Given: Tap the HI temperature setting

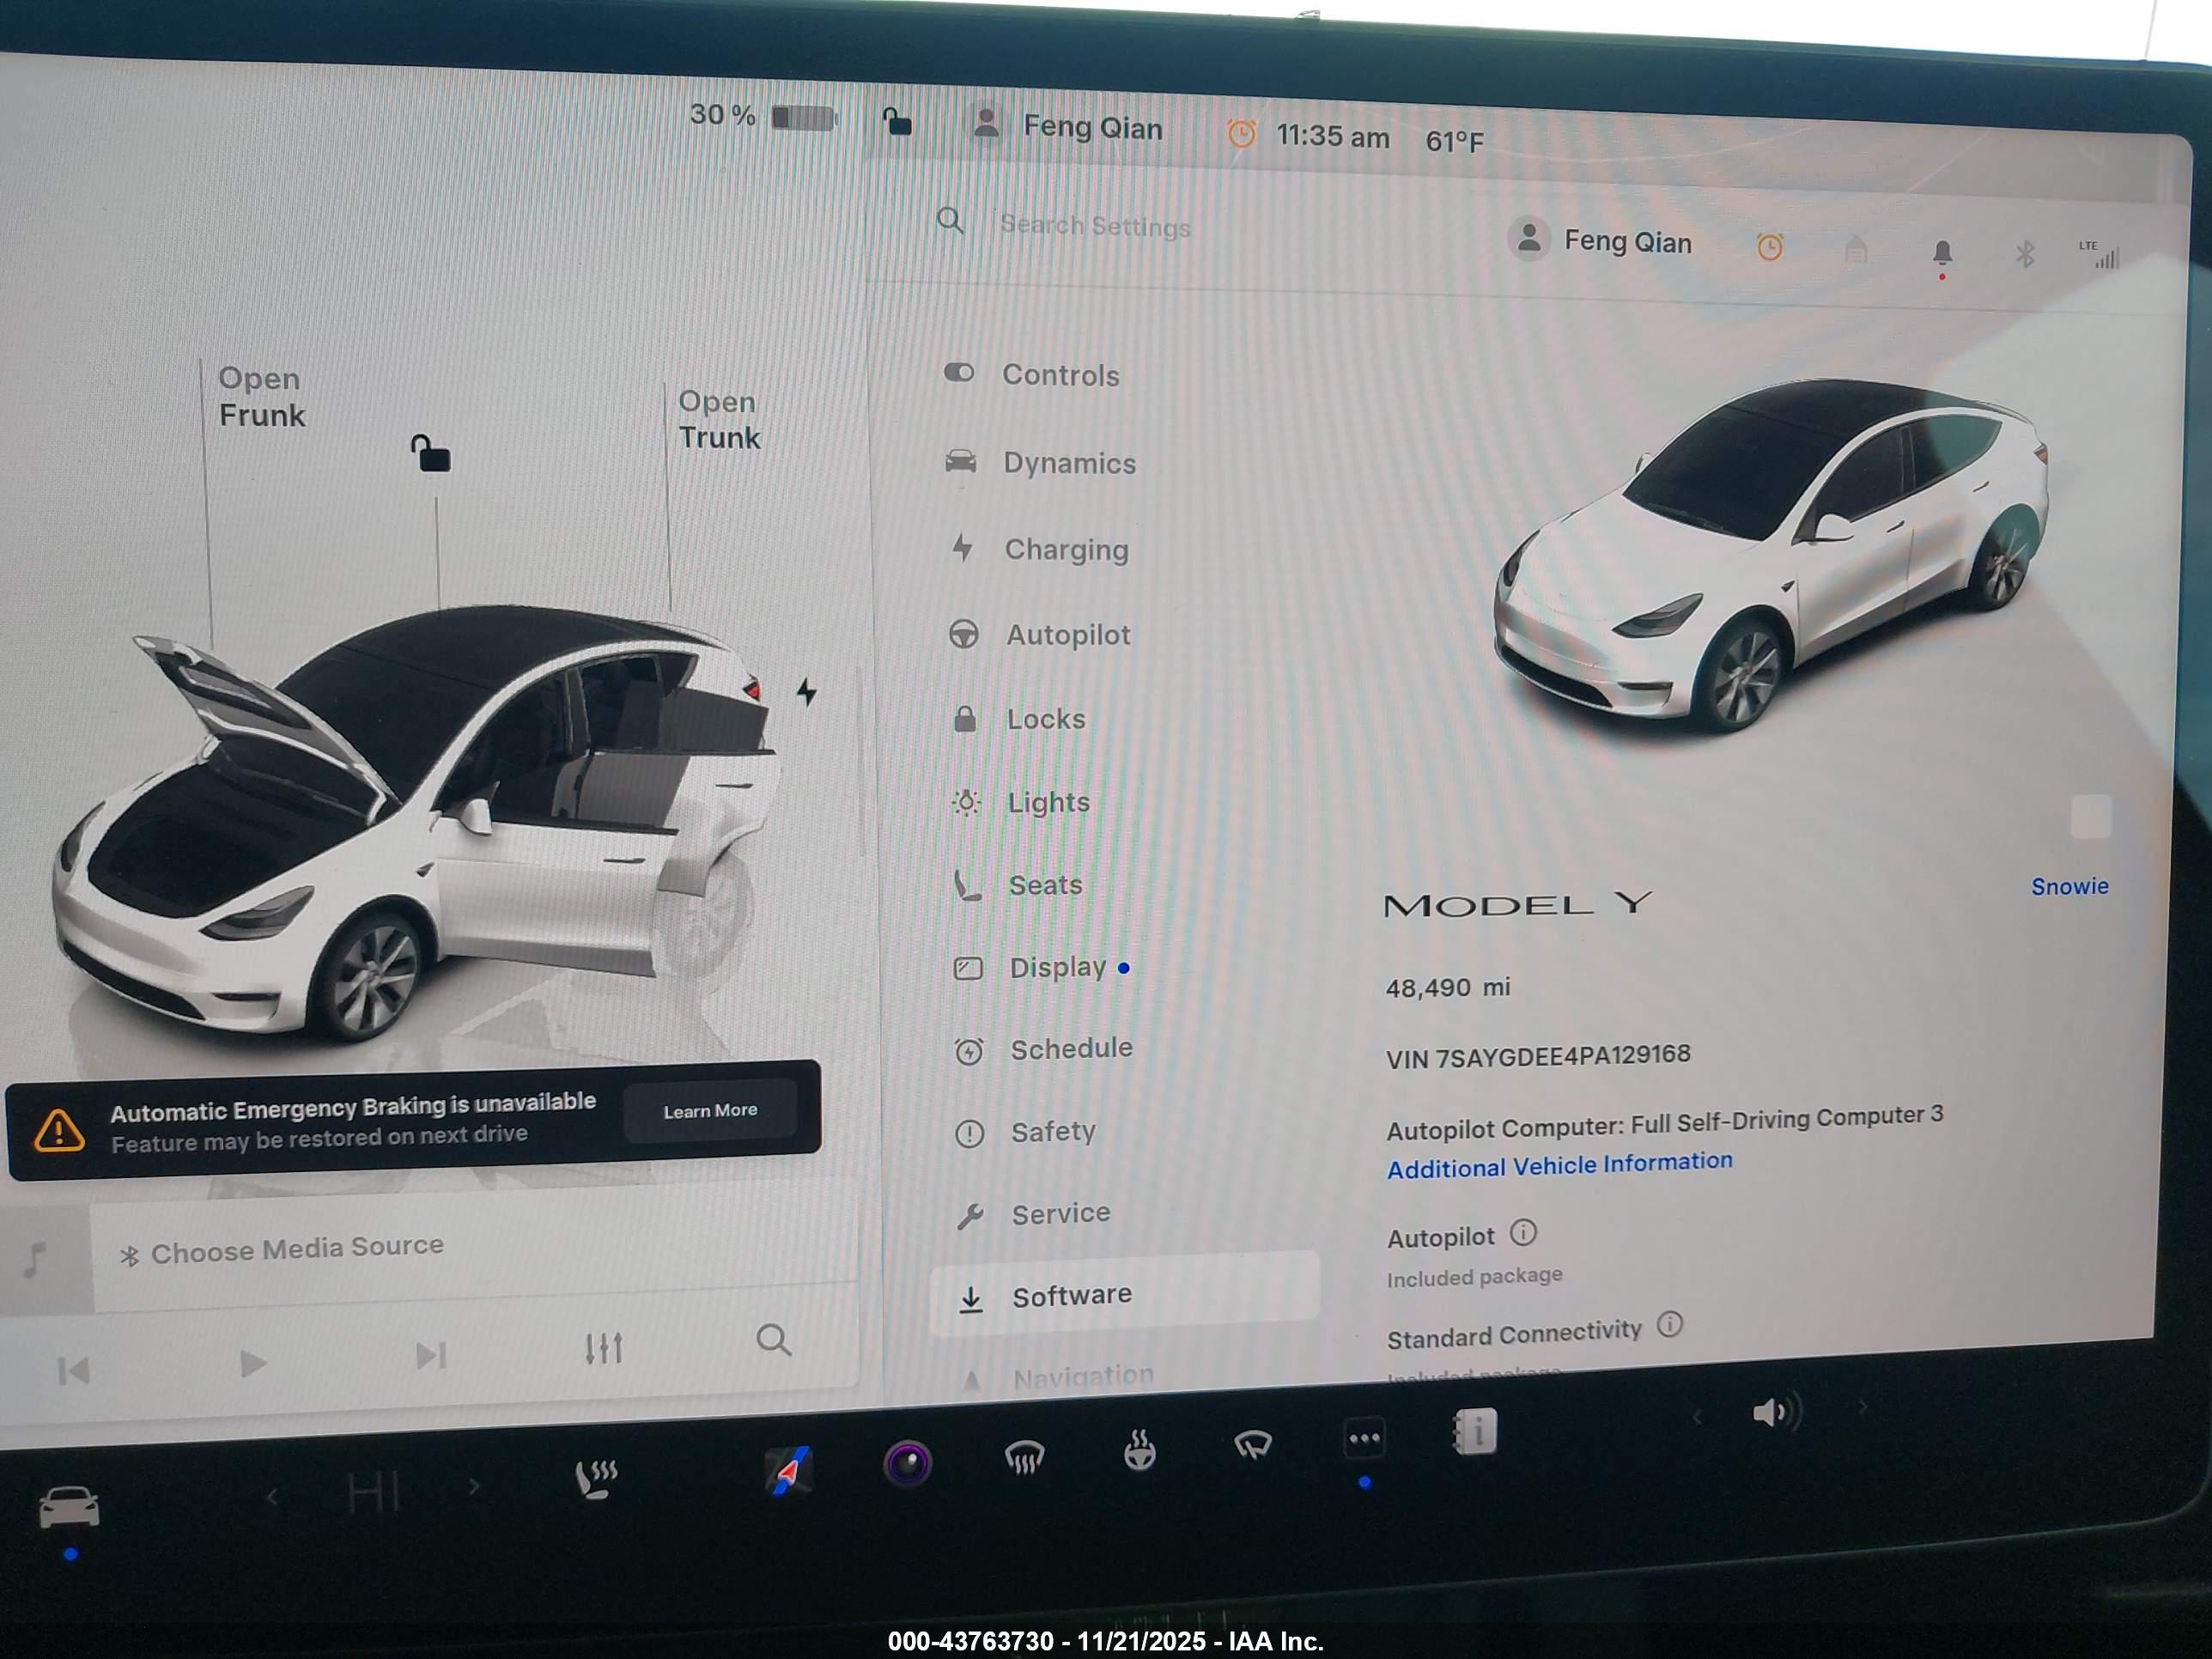Looking at the screenshot, I should click(373, 1493).
